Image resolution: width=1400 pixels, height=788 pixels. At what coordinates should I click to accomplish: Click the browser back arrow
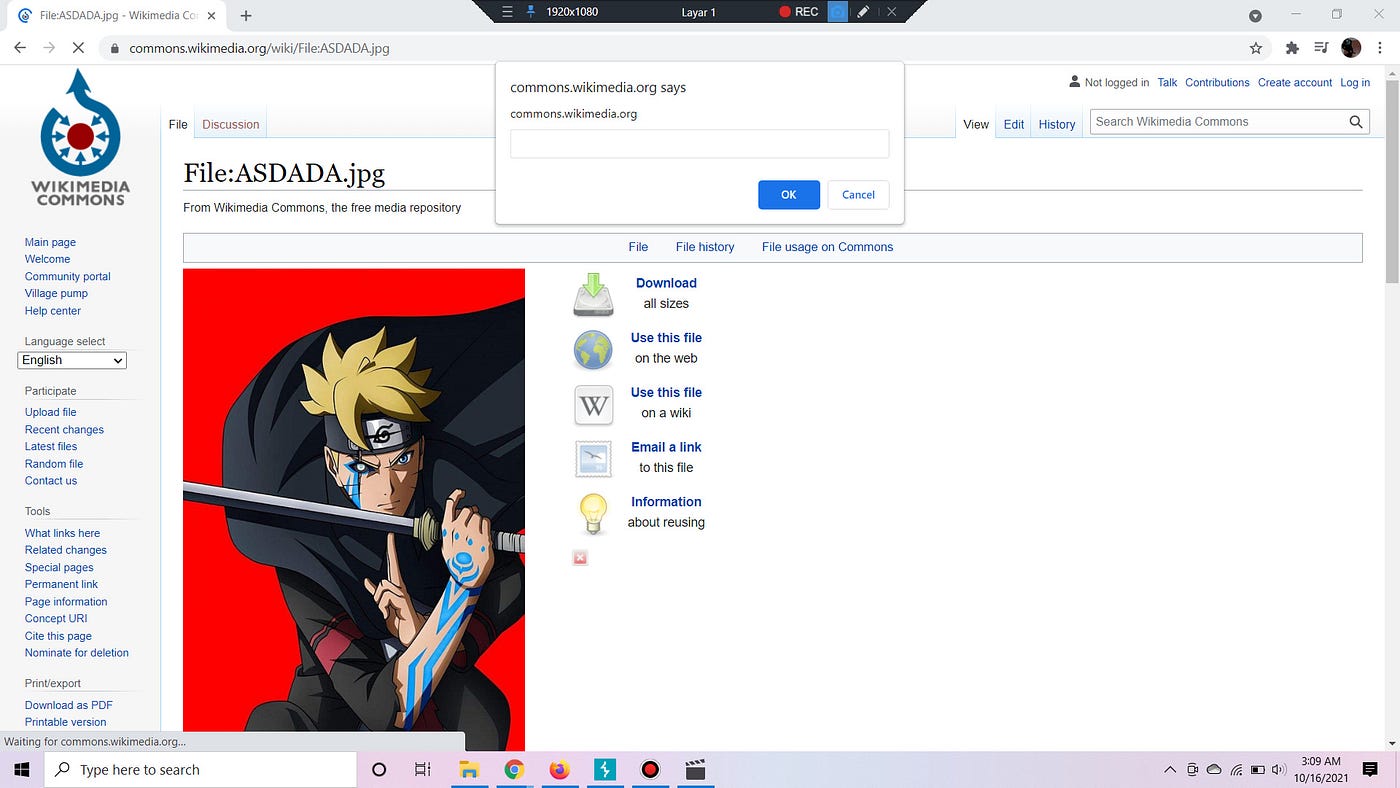(20, 48)
